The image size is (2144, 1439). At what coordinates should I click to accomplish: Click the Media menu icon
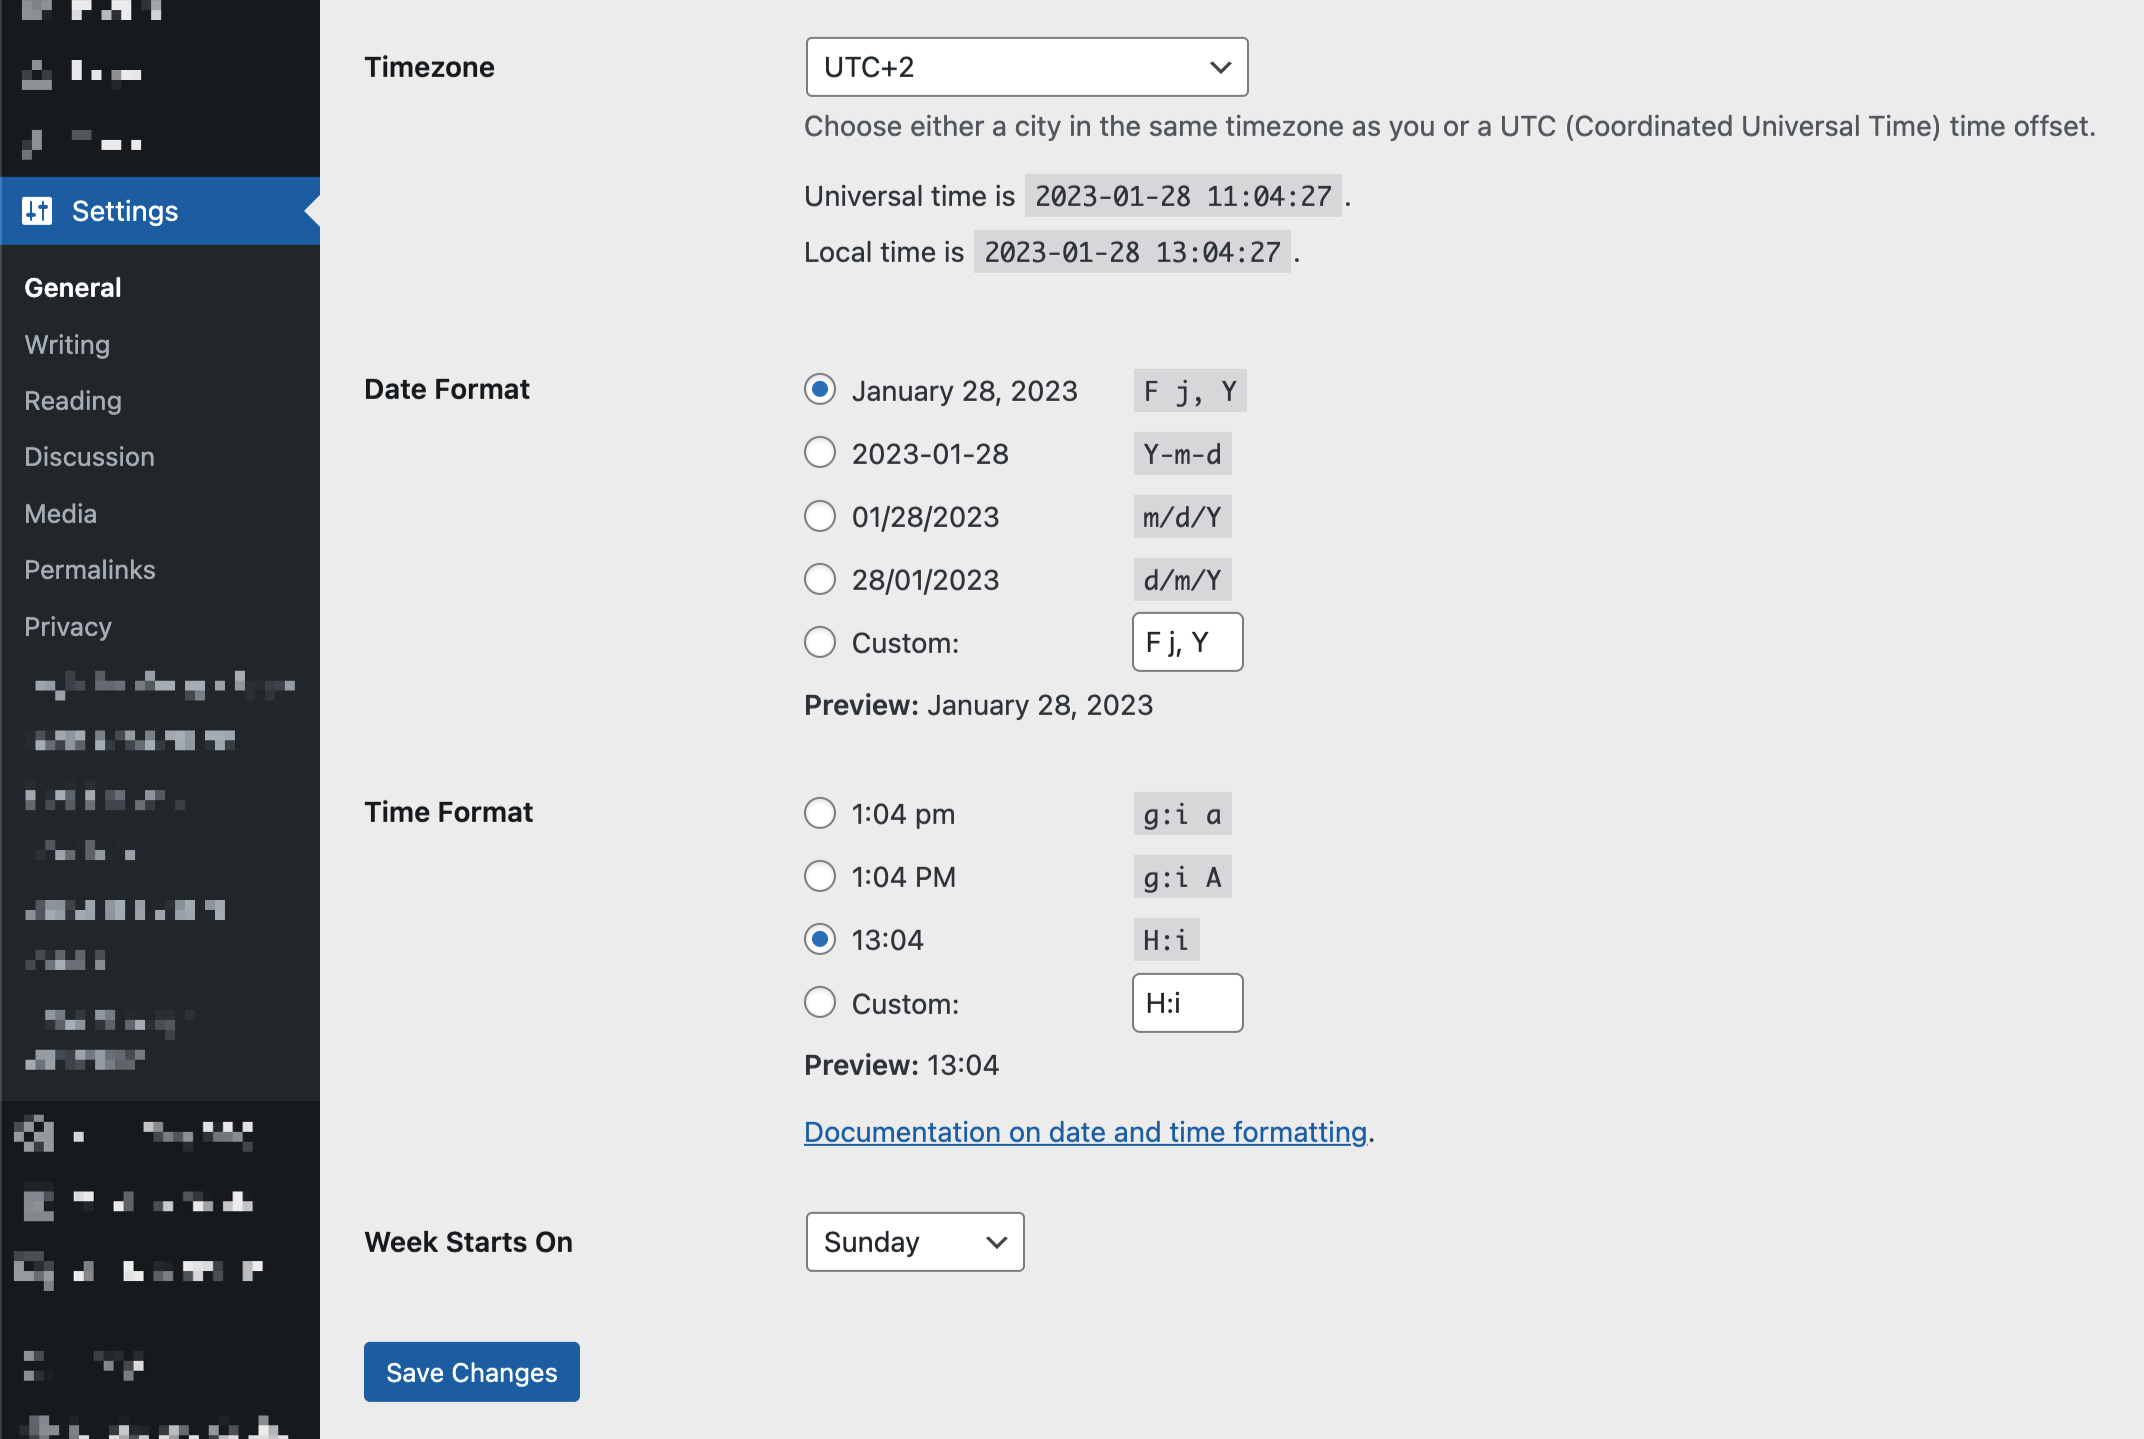point(59,512)
